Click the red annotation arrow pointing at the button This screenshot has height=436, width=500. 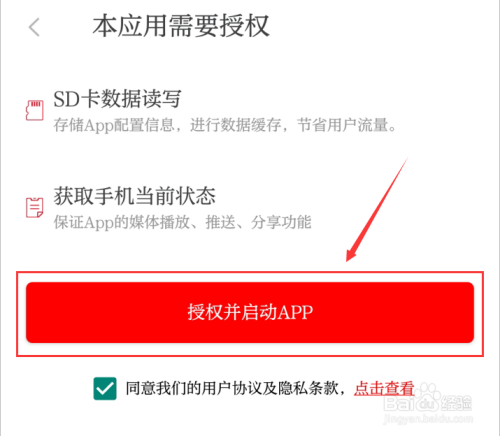pyautogui.click(x=377, y=210)
